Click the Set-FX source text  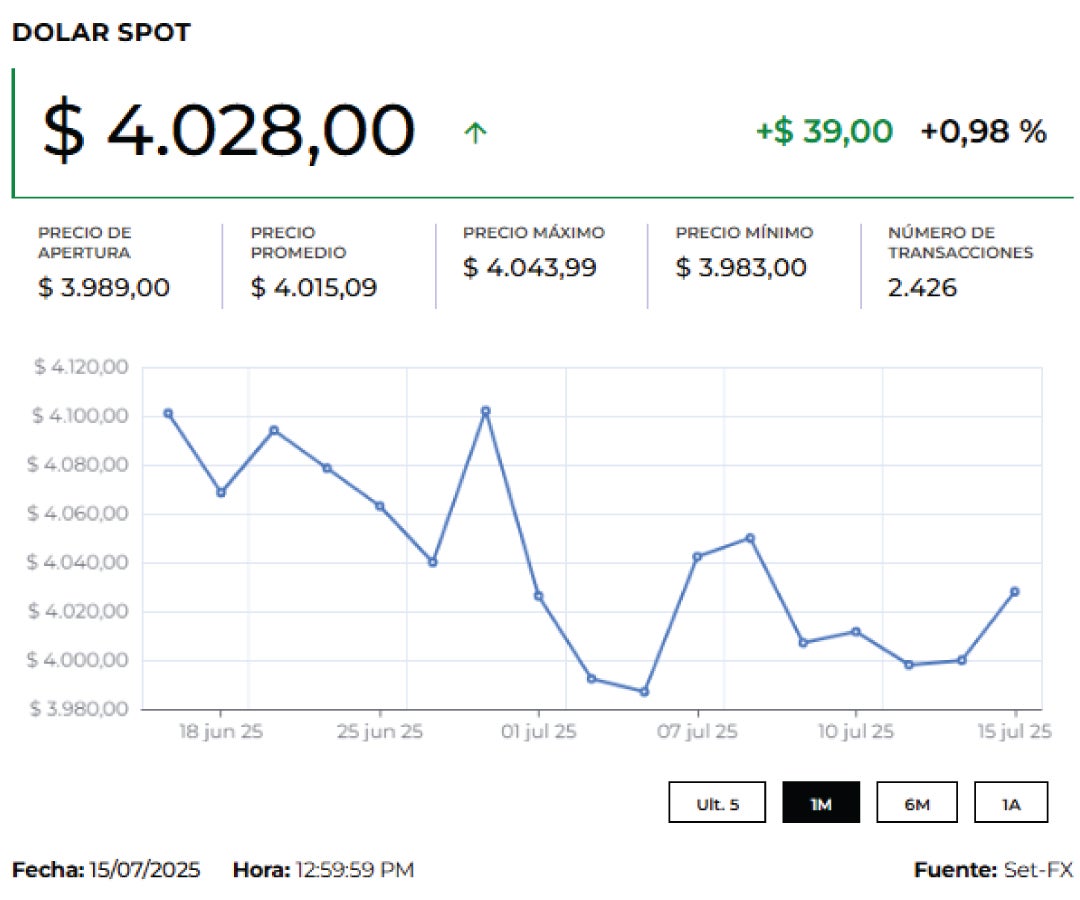click(x=1038, y=870)
